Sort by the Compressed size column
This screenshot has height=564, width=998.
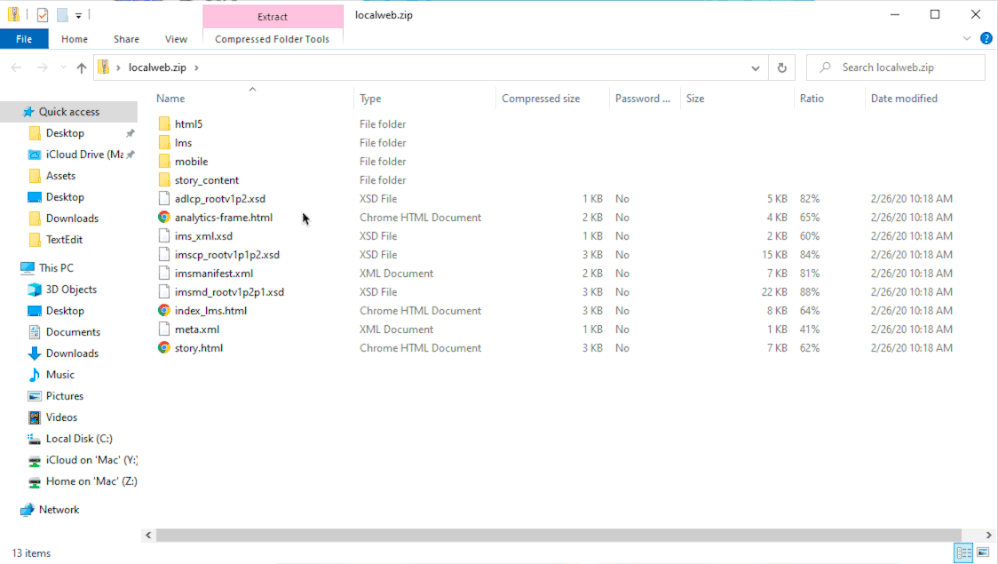pos(540,99)
